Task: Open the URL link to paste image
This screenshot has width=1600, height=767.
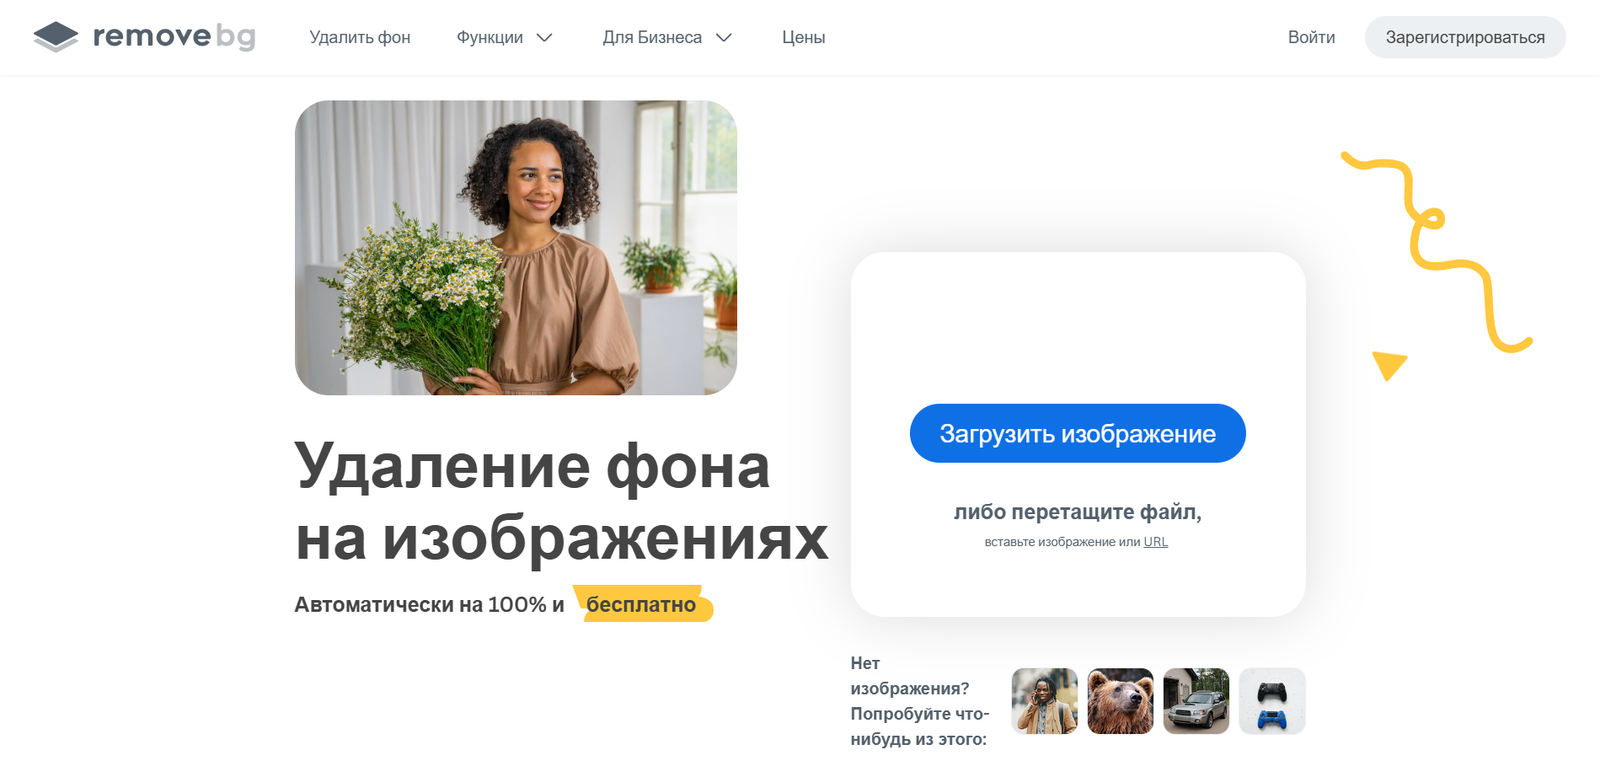Action: click(1155, 542)
